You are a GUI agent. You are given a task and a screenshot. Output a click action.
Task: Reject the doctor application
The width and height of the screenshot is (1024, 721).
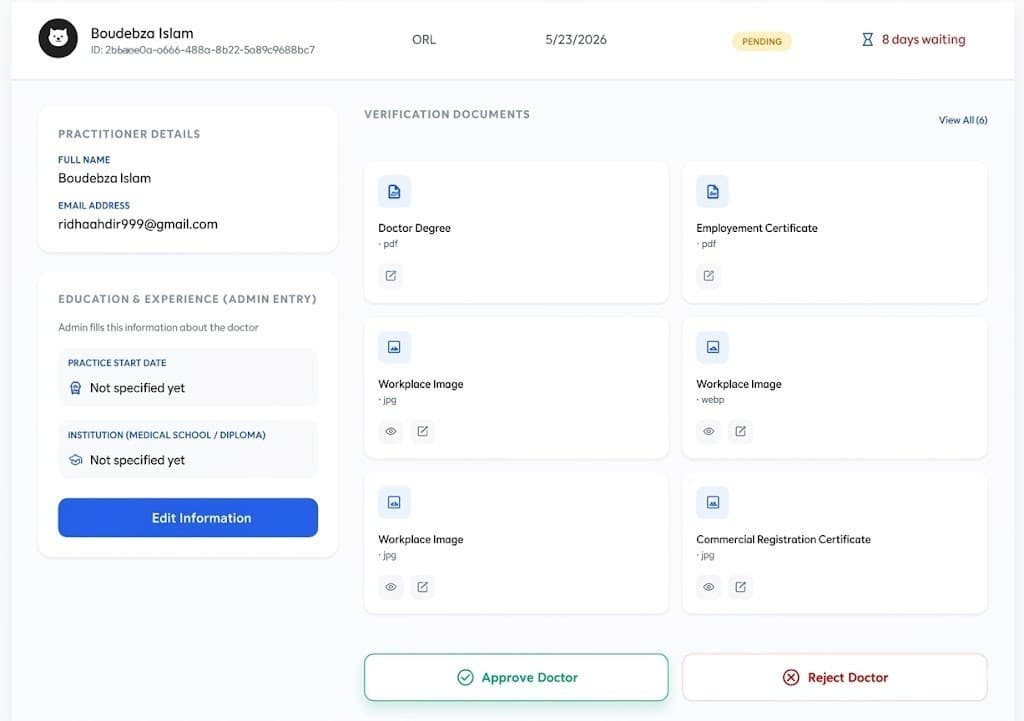(835, 677)
